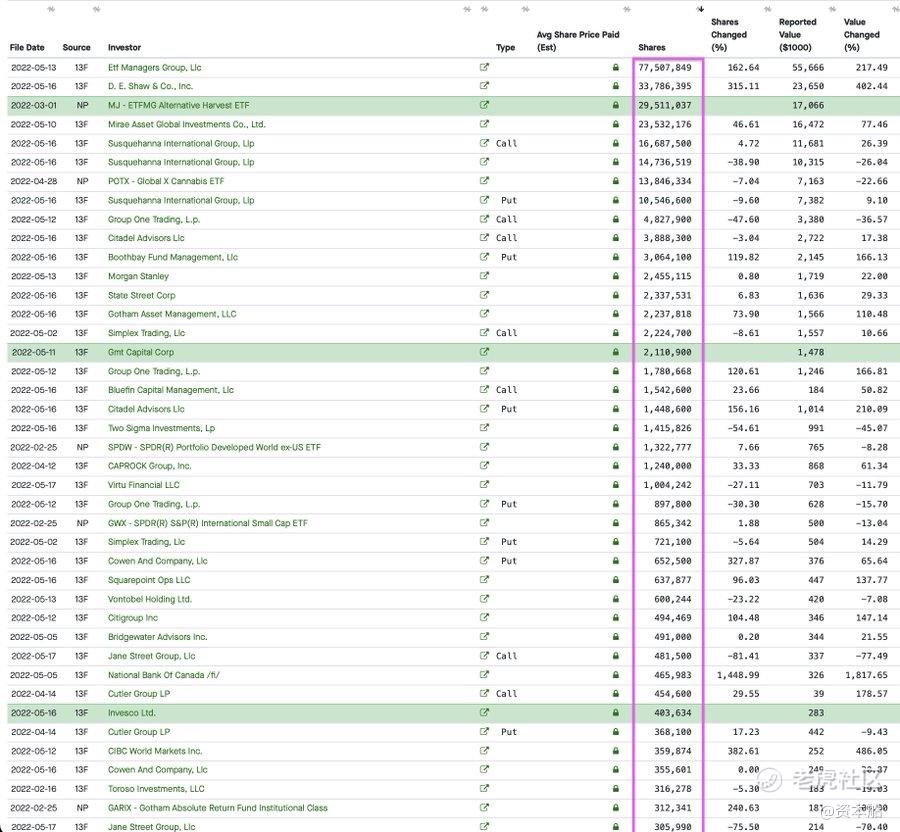Sort table by Type column header
The width and height of the screenshot is (900, 832).
pyautogui.click(x=505, y=48)
